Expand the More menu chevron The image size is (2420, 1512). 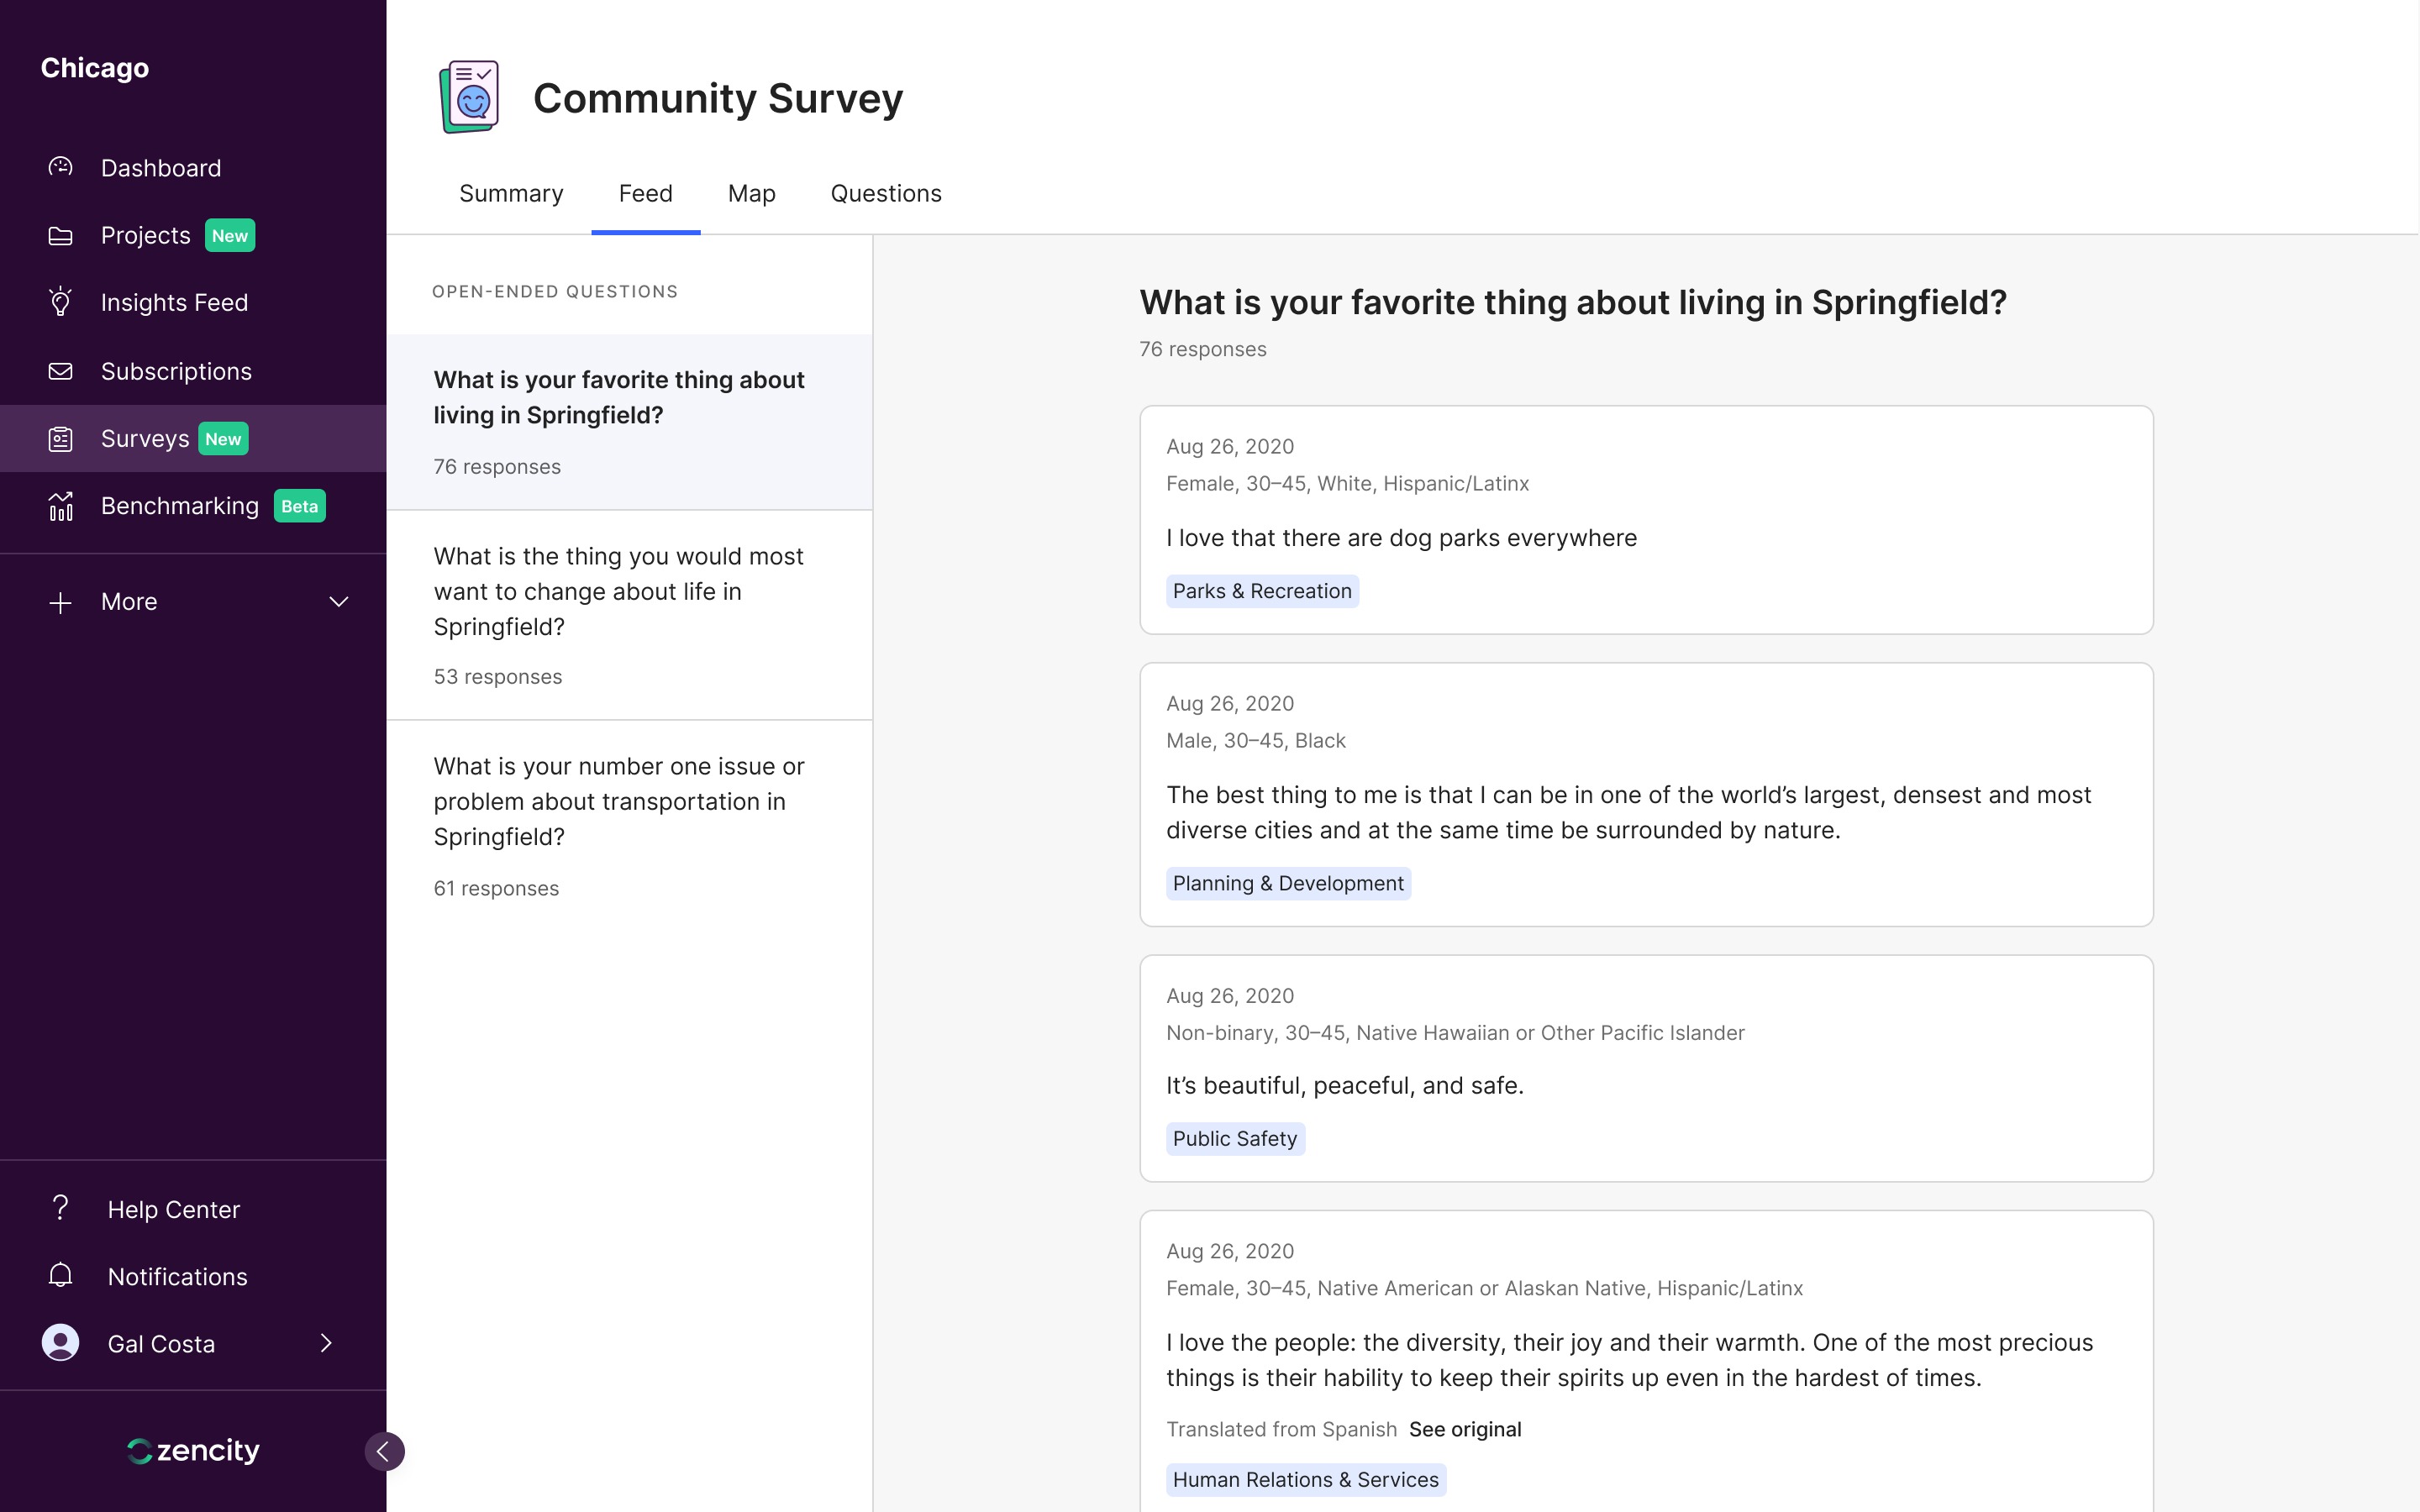339,602
